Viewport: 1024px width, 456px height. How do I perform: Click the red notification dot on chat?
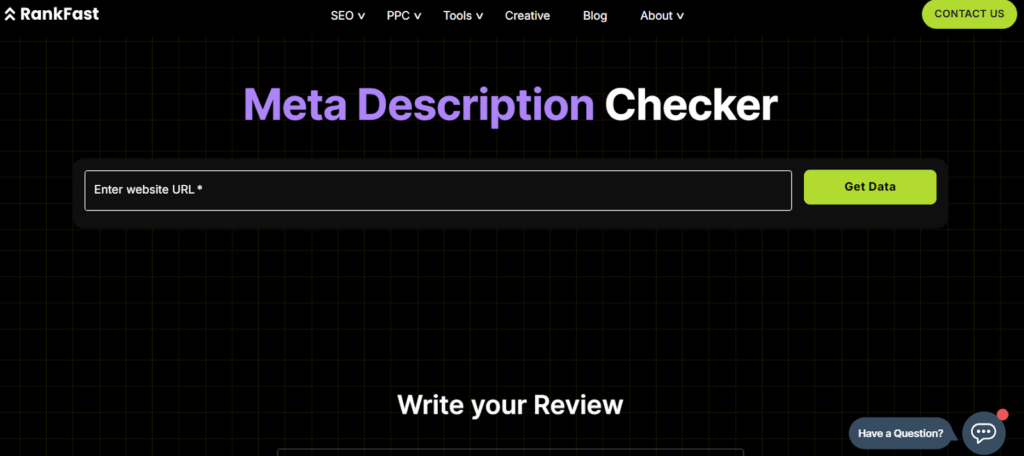pos(1002,414)
